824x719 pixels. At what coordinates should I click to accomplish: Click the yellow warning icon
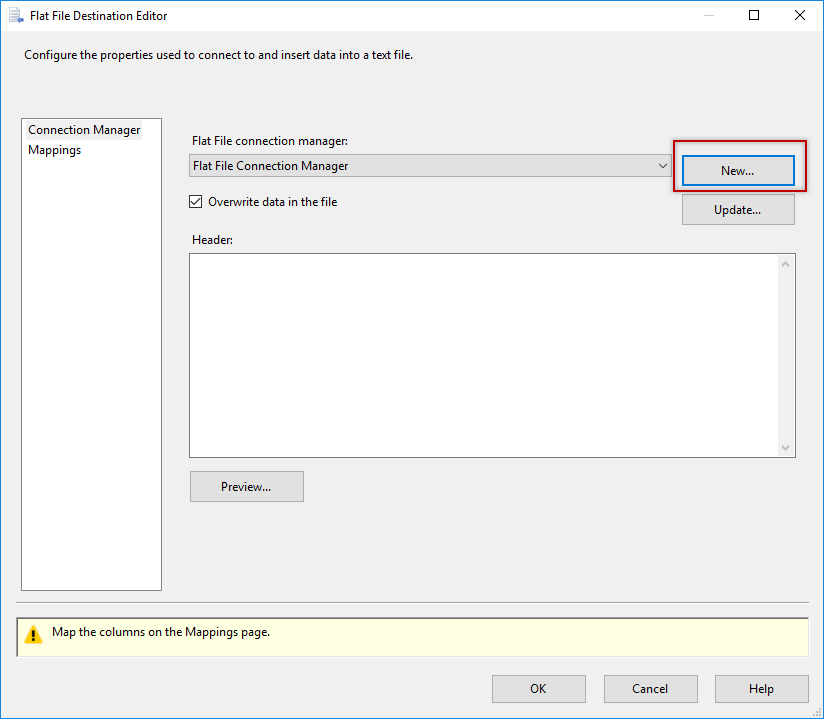(33, 634)
